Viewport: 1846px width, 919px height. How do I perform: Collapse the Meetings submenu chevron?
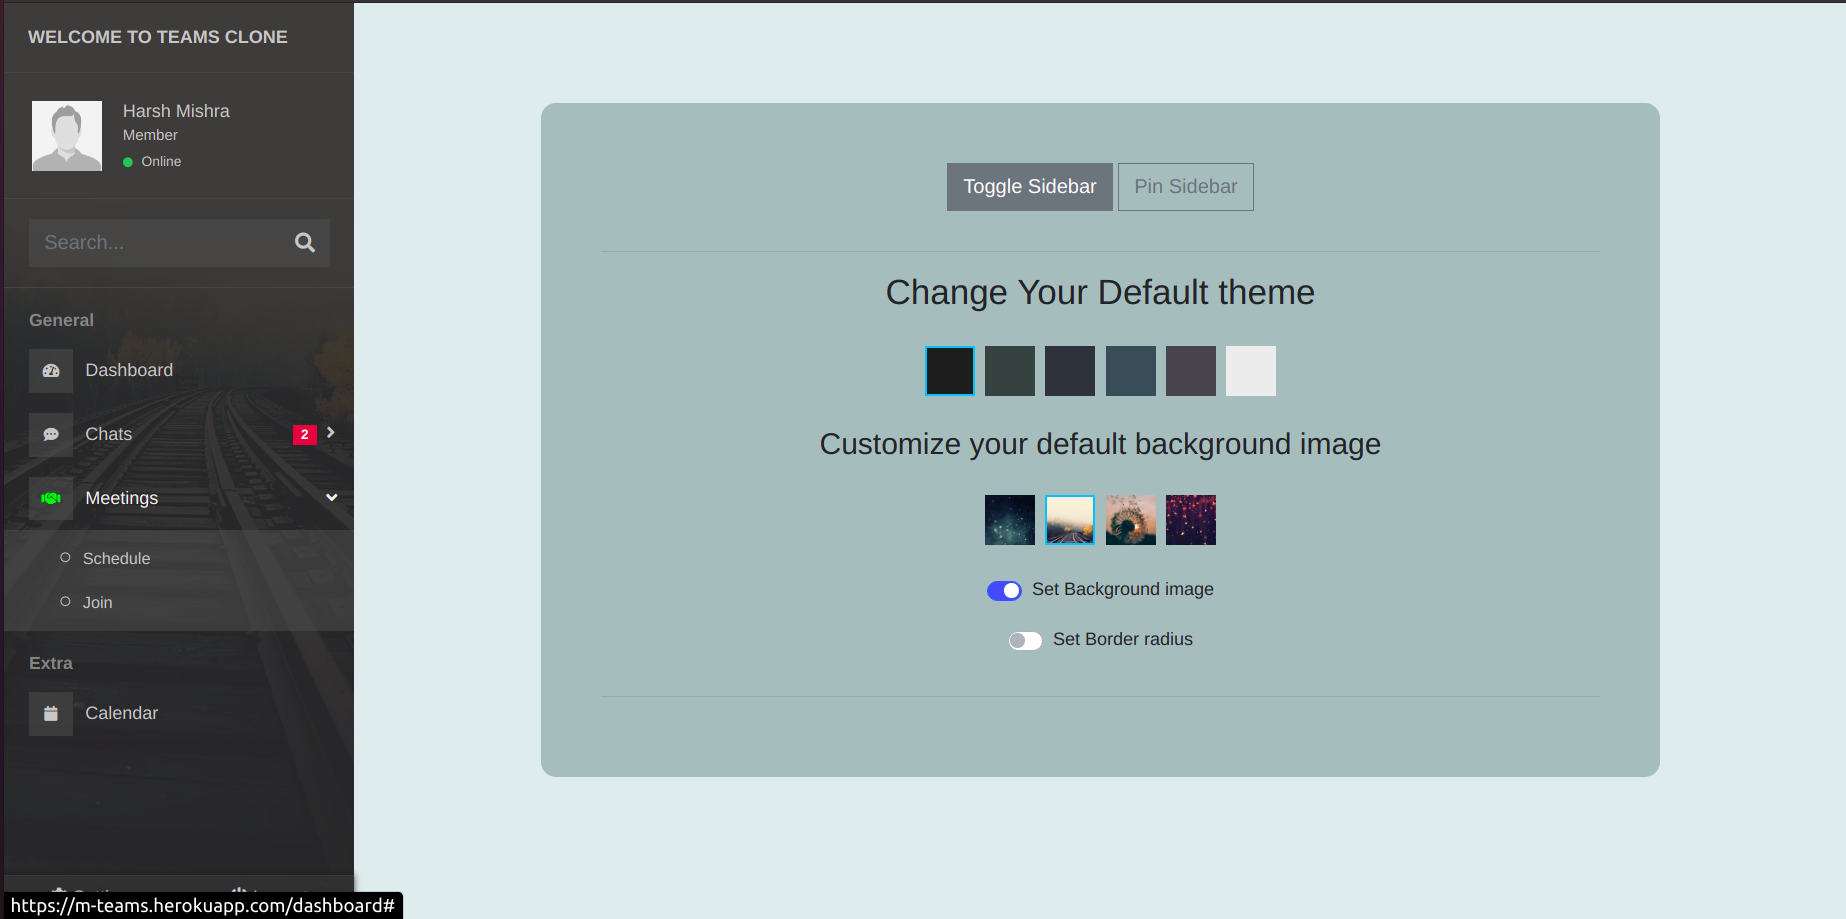332,497
